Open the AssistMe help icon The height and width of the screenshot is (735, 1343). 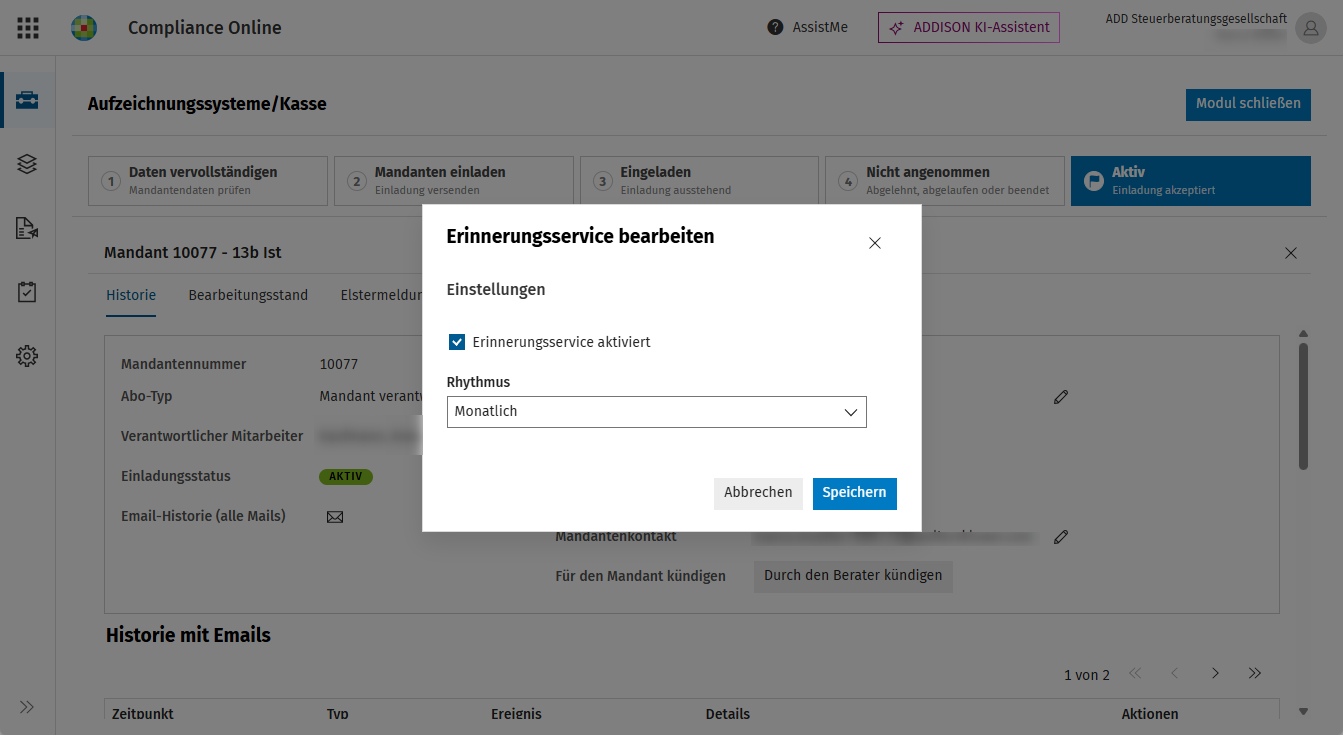[x=775, y=28]
